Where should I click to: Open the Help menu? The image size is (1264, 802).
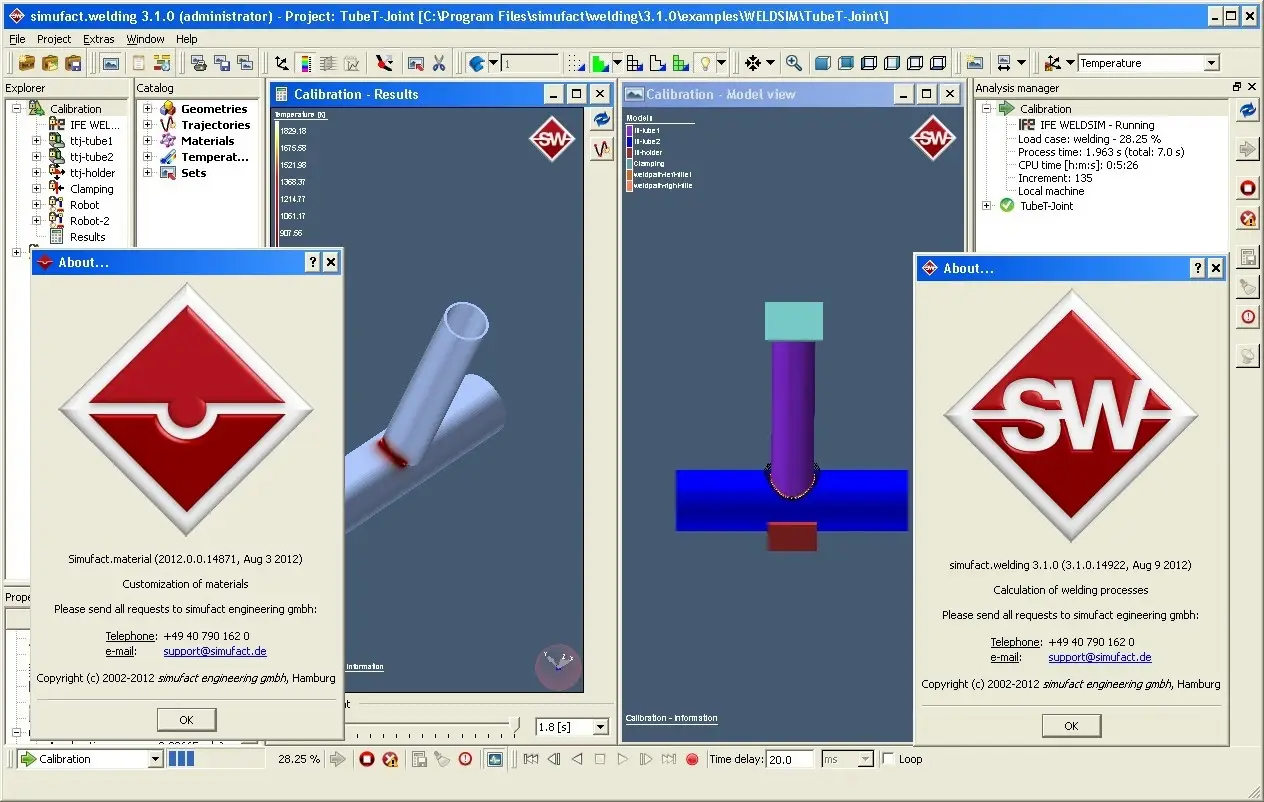pyautogui.click(x=187, y=39)
